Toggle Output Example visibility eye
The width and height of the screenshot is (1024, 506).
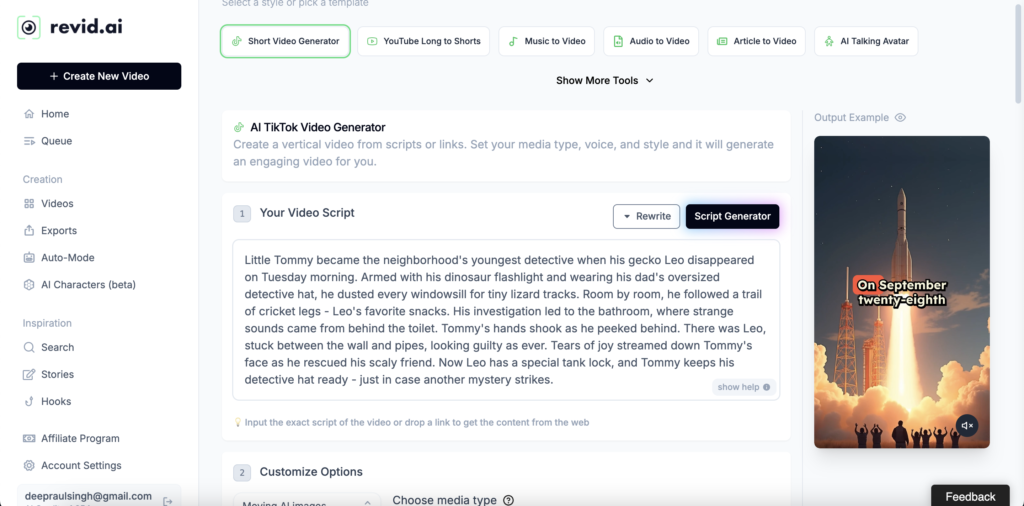900,118
